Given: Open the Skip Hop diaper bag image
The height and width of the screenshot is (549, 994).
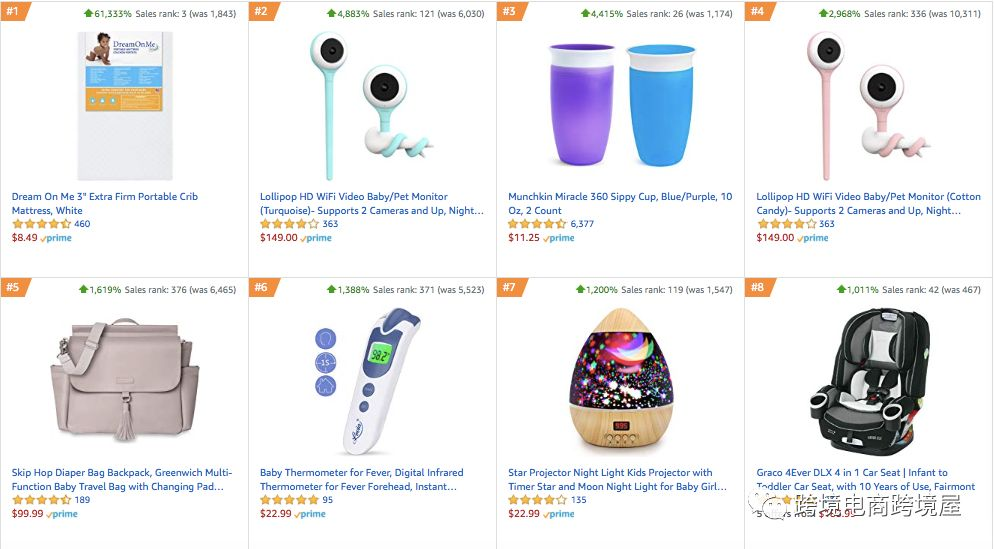Looking at the screenshot, I should (x=124, y=380).
